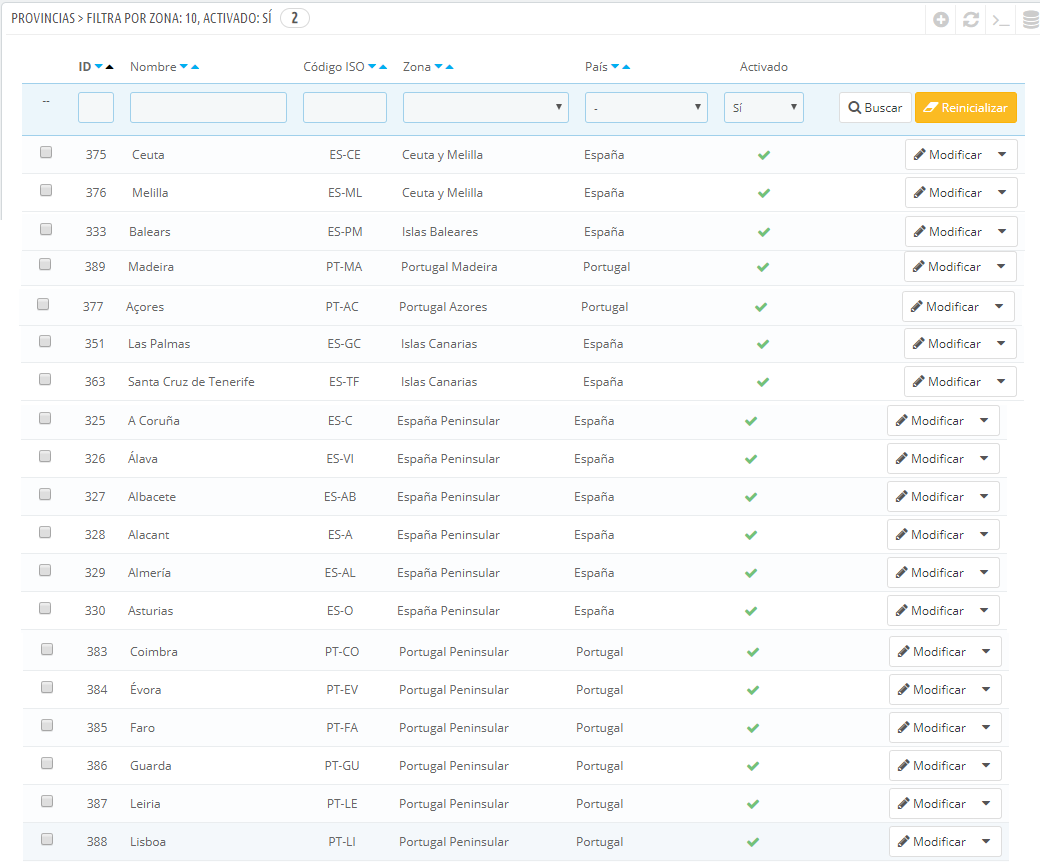Open the show SQL query icon

pyautogui.click(x=1000, y=20)
